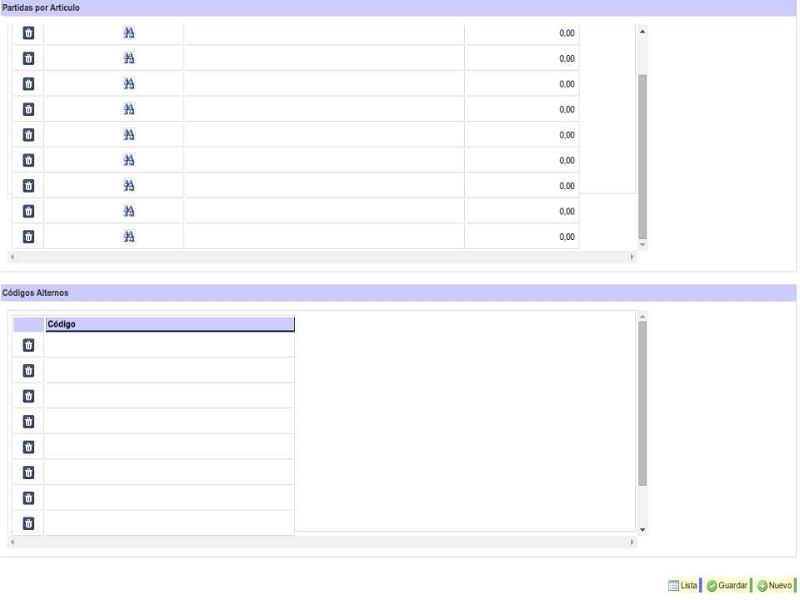Click left arrow on Códigos Alternos horizontal scrollbar
The height and width of the screenshot is (600, 800).
11,542
